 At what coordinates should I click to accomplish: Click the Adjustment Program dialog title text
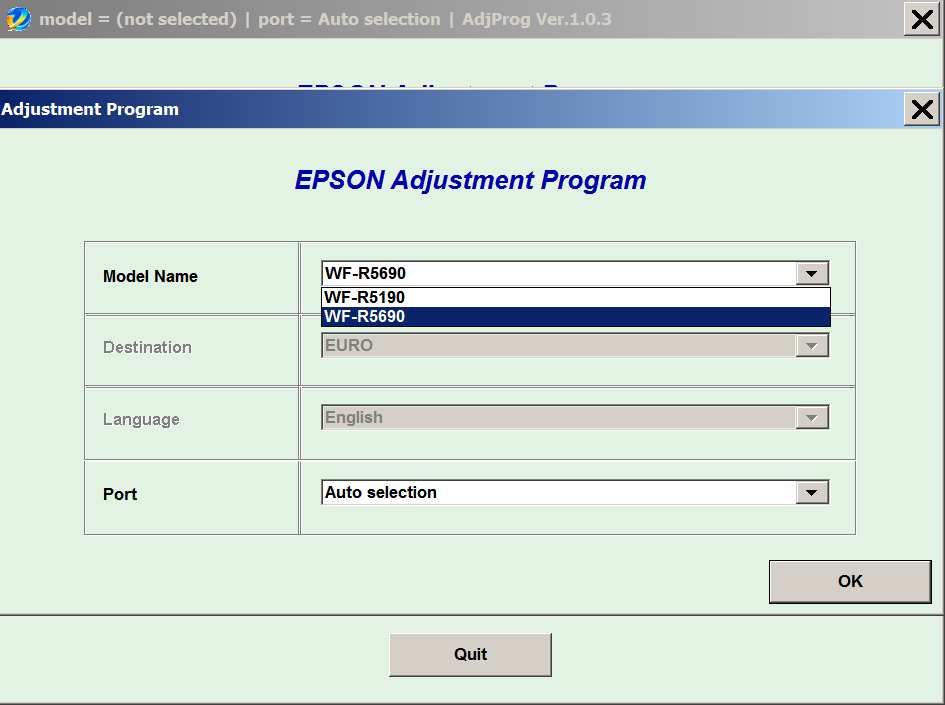[90, 109]
